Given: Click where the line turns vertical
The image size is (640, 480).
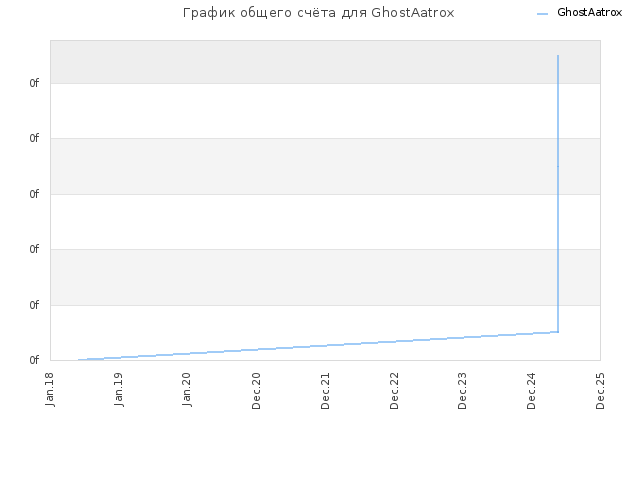Looking at the screenshot, I should (558, 332).
